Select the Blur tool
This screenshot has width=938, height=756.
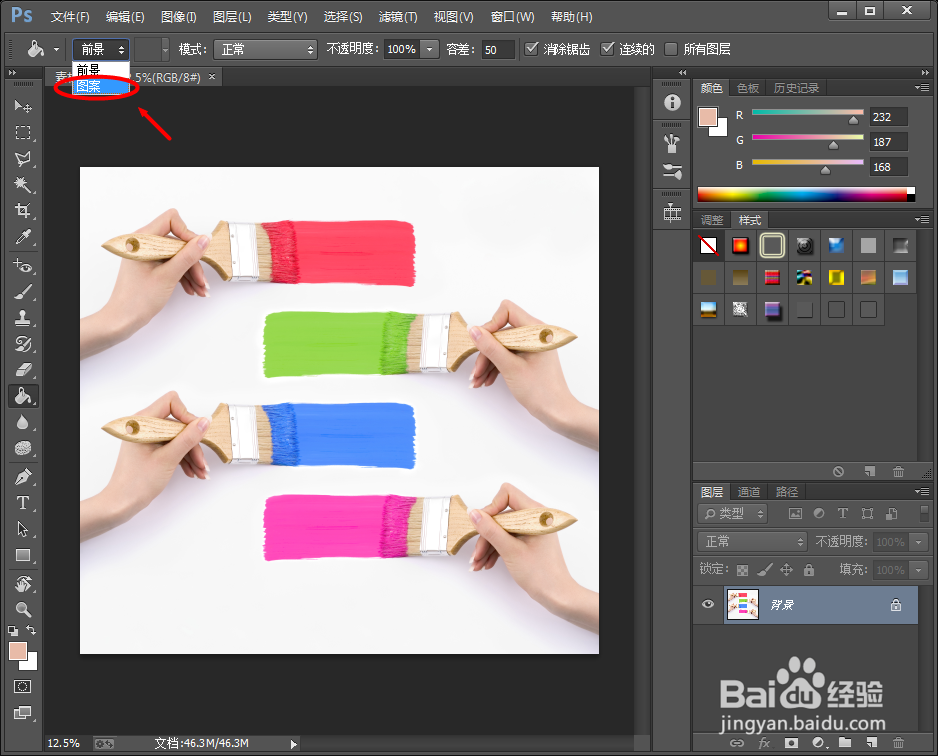pos(23,422)
